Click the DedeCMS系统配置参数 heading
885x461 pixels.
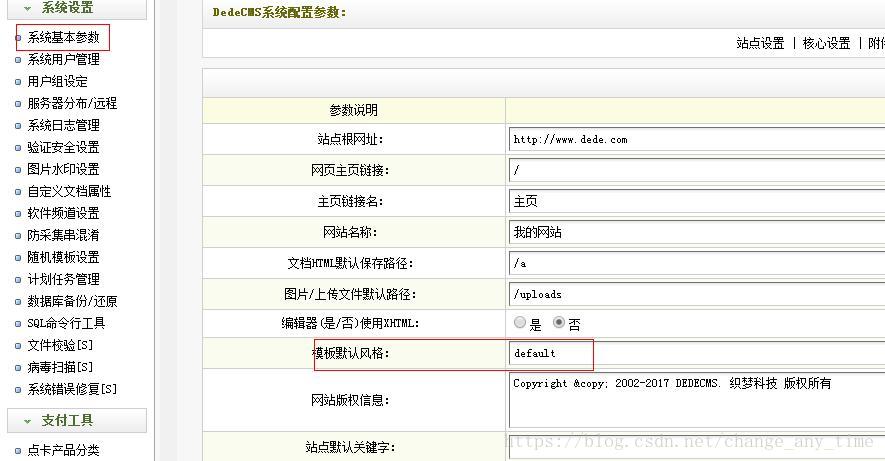click(279, 12)
